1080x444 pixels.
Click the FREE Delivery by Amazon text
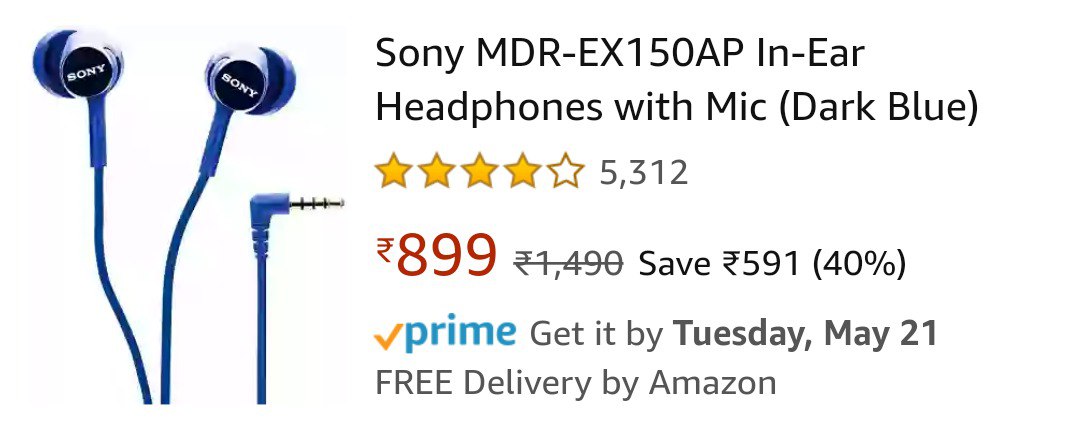[576, 383]
